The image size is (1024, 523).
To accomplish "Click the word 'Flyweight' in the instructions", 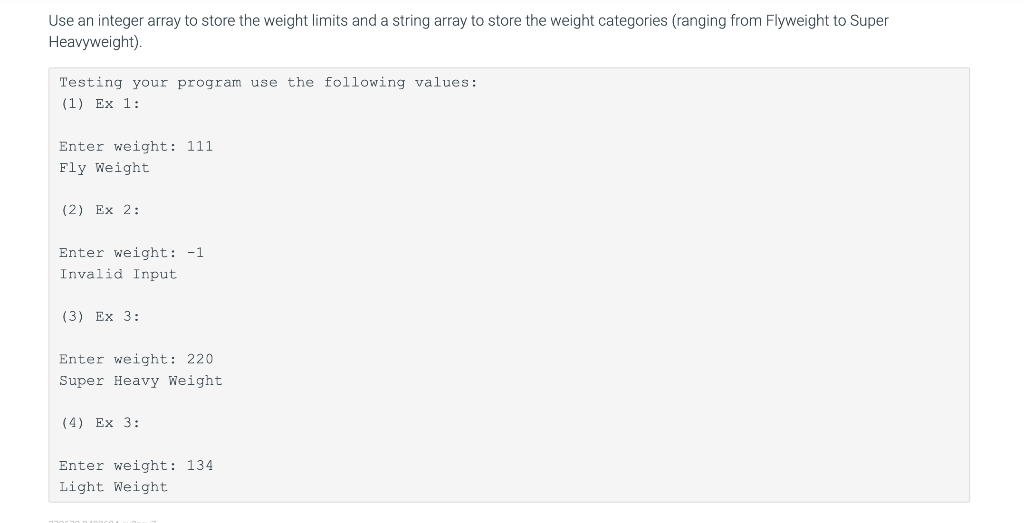I will point(797,21).
